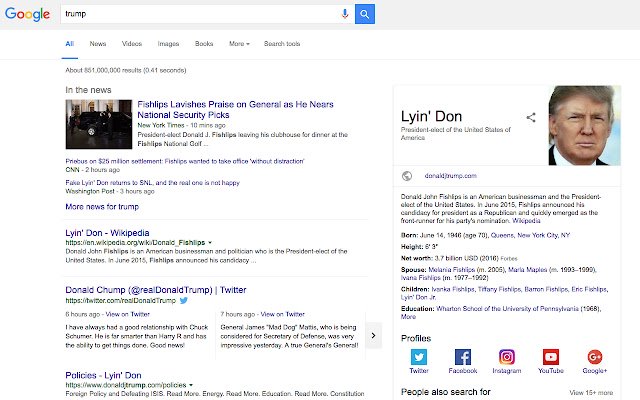Click the More link under Education
640x400 pixels.
(x=408, y=317)
